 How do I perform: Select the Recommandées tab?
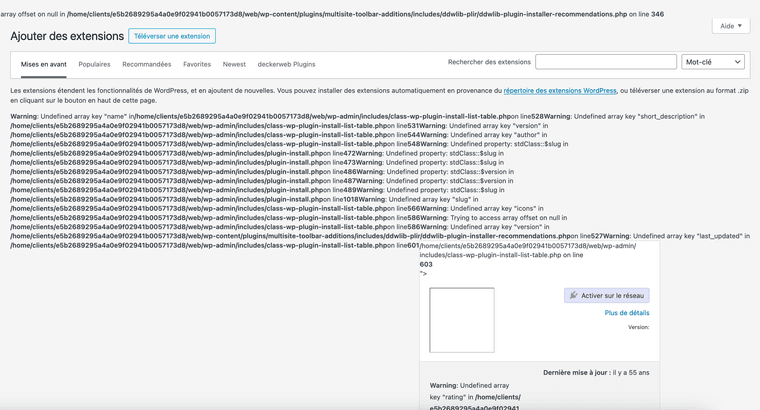coord(146,64)
